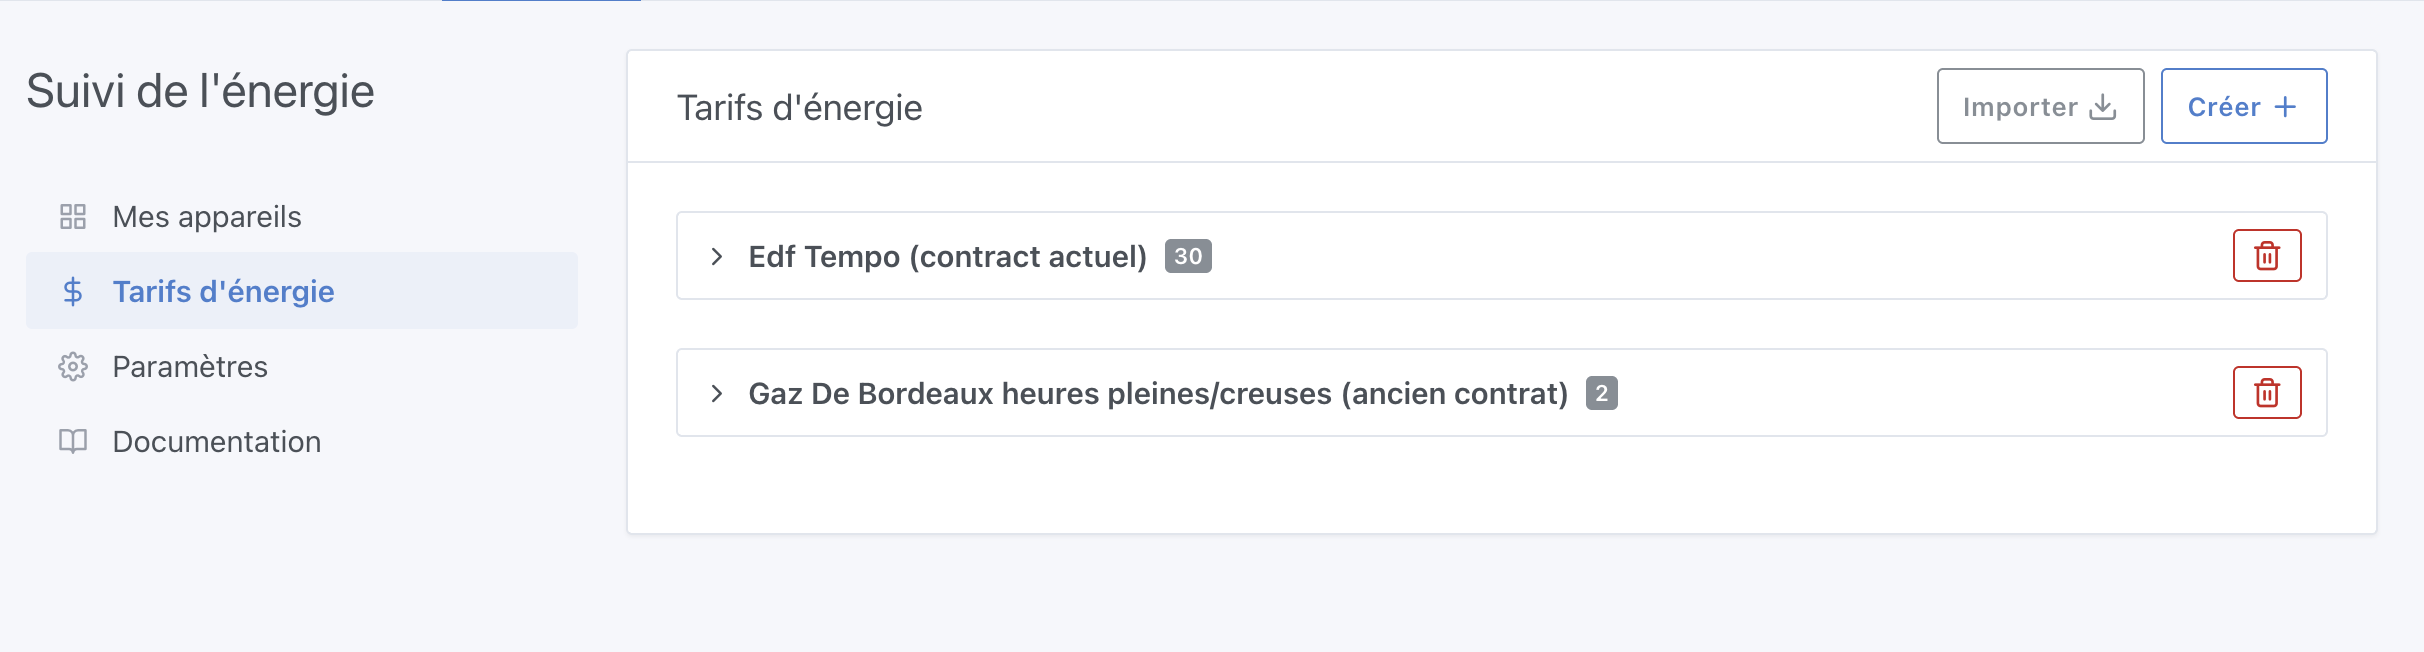
Task: Switch to the Paramètres section
Action: [x=190, y=367]
